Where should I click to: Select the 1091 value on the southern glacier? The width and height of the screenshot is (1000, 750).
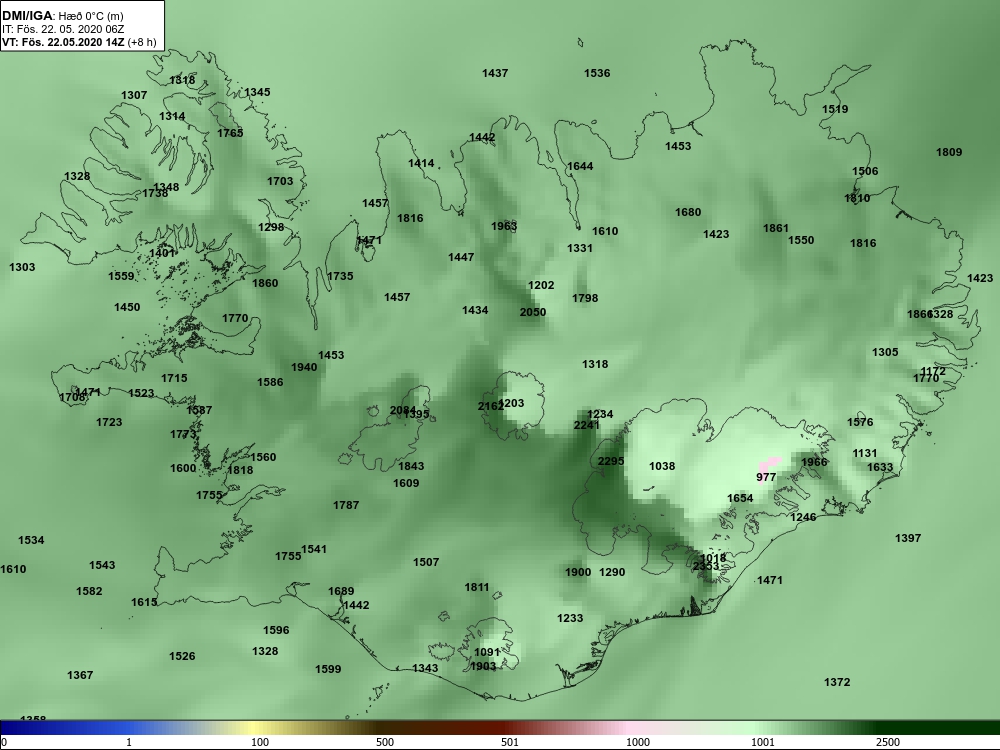click(487, 653)
